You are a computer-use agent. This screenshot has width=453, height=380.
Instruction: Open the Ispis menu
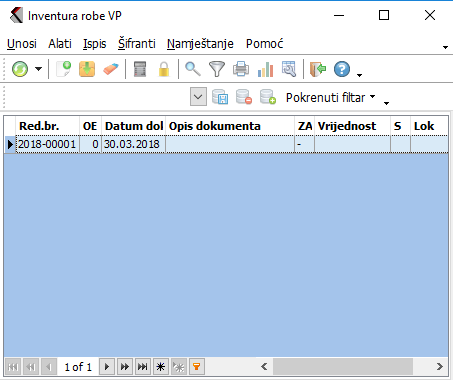tap(95, 44)
